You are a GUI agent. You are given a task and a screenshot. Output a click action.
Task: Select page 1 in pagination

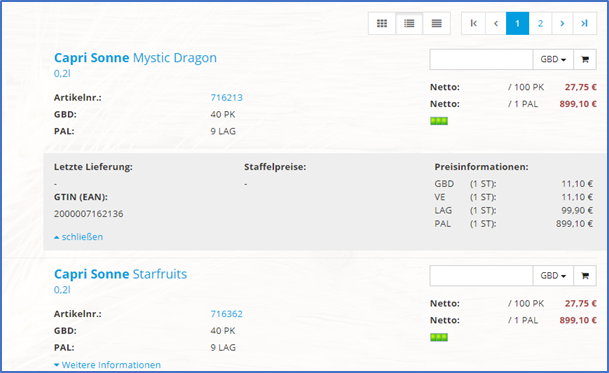click(x=517, y=23)
